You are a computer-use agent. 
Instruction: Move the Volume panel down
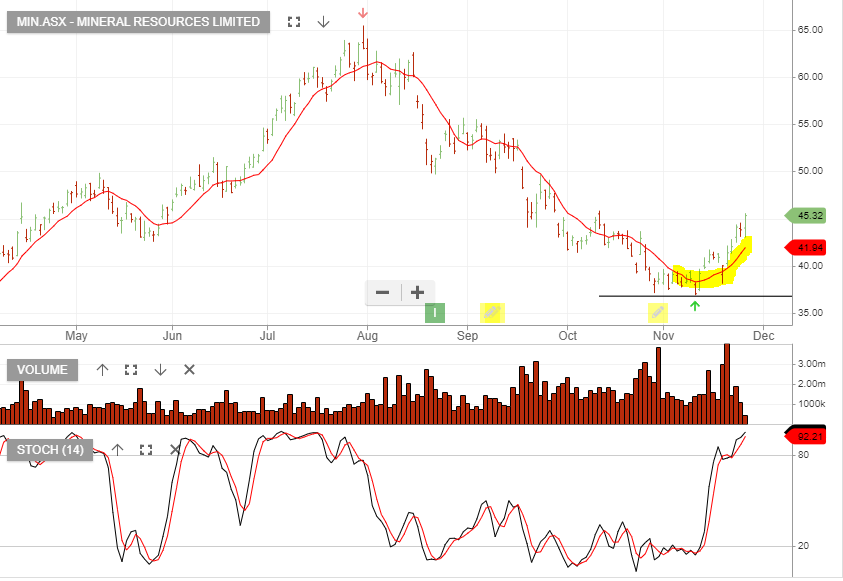point(160,370)
